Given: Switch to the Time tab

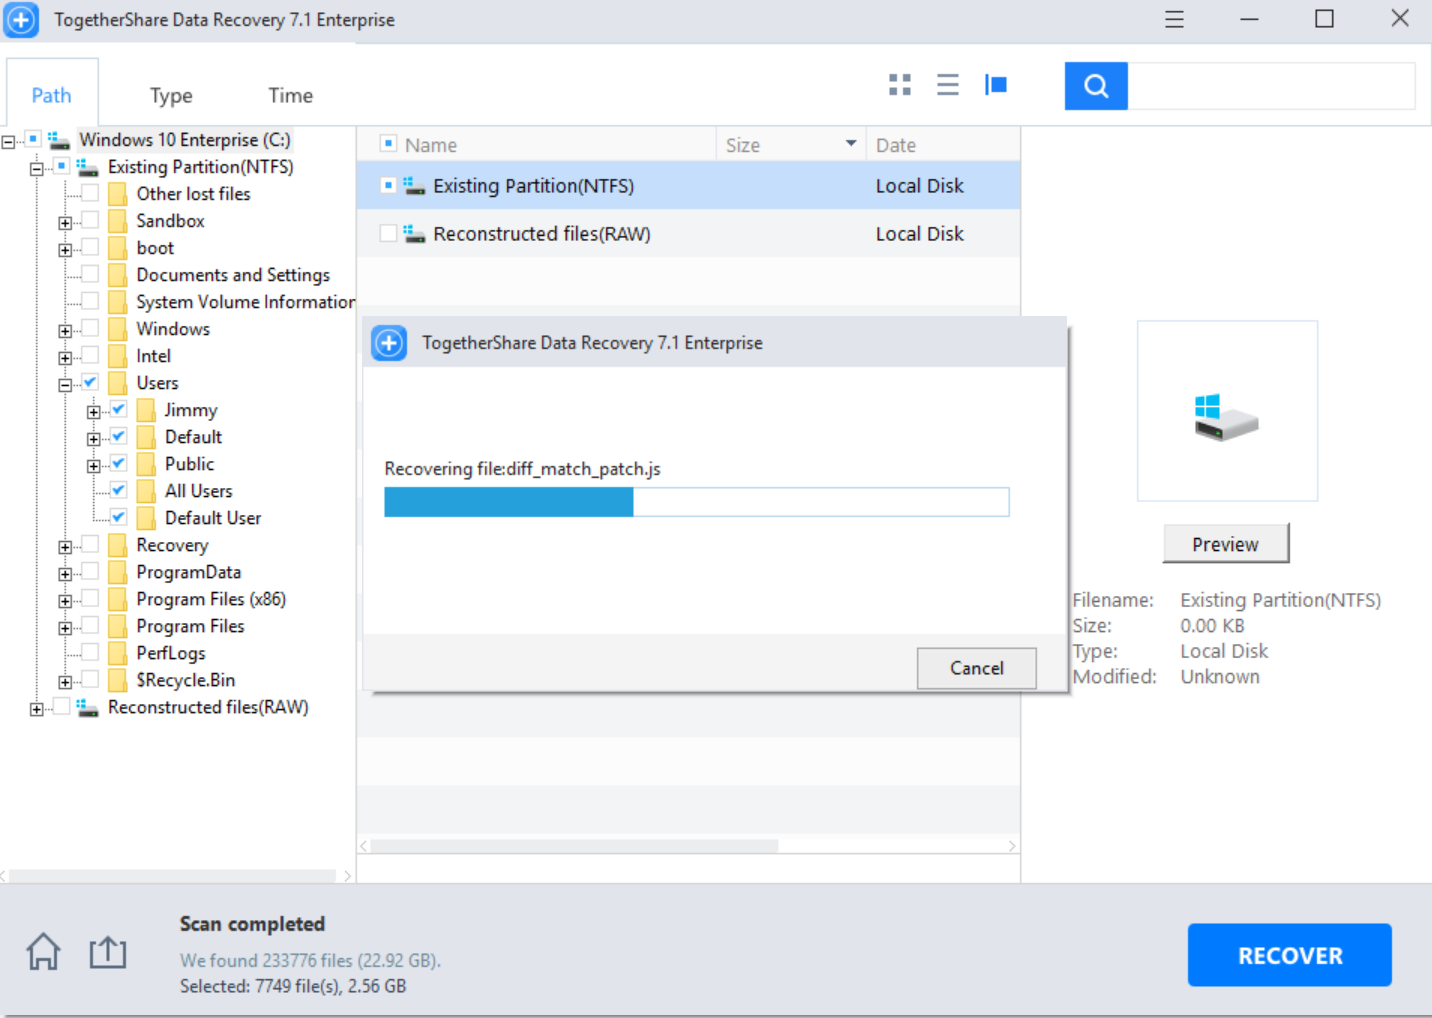Looking at the screenshot, I should coord(290,95).
